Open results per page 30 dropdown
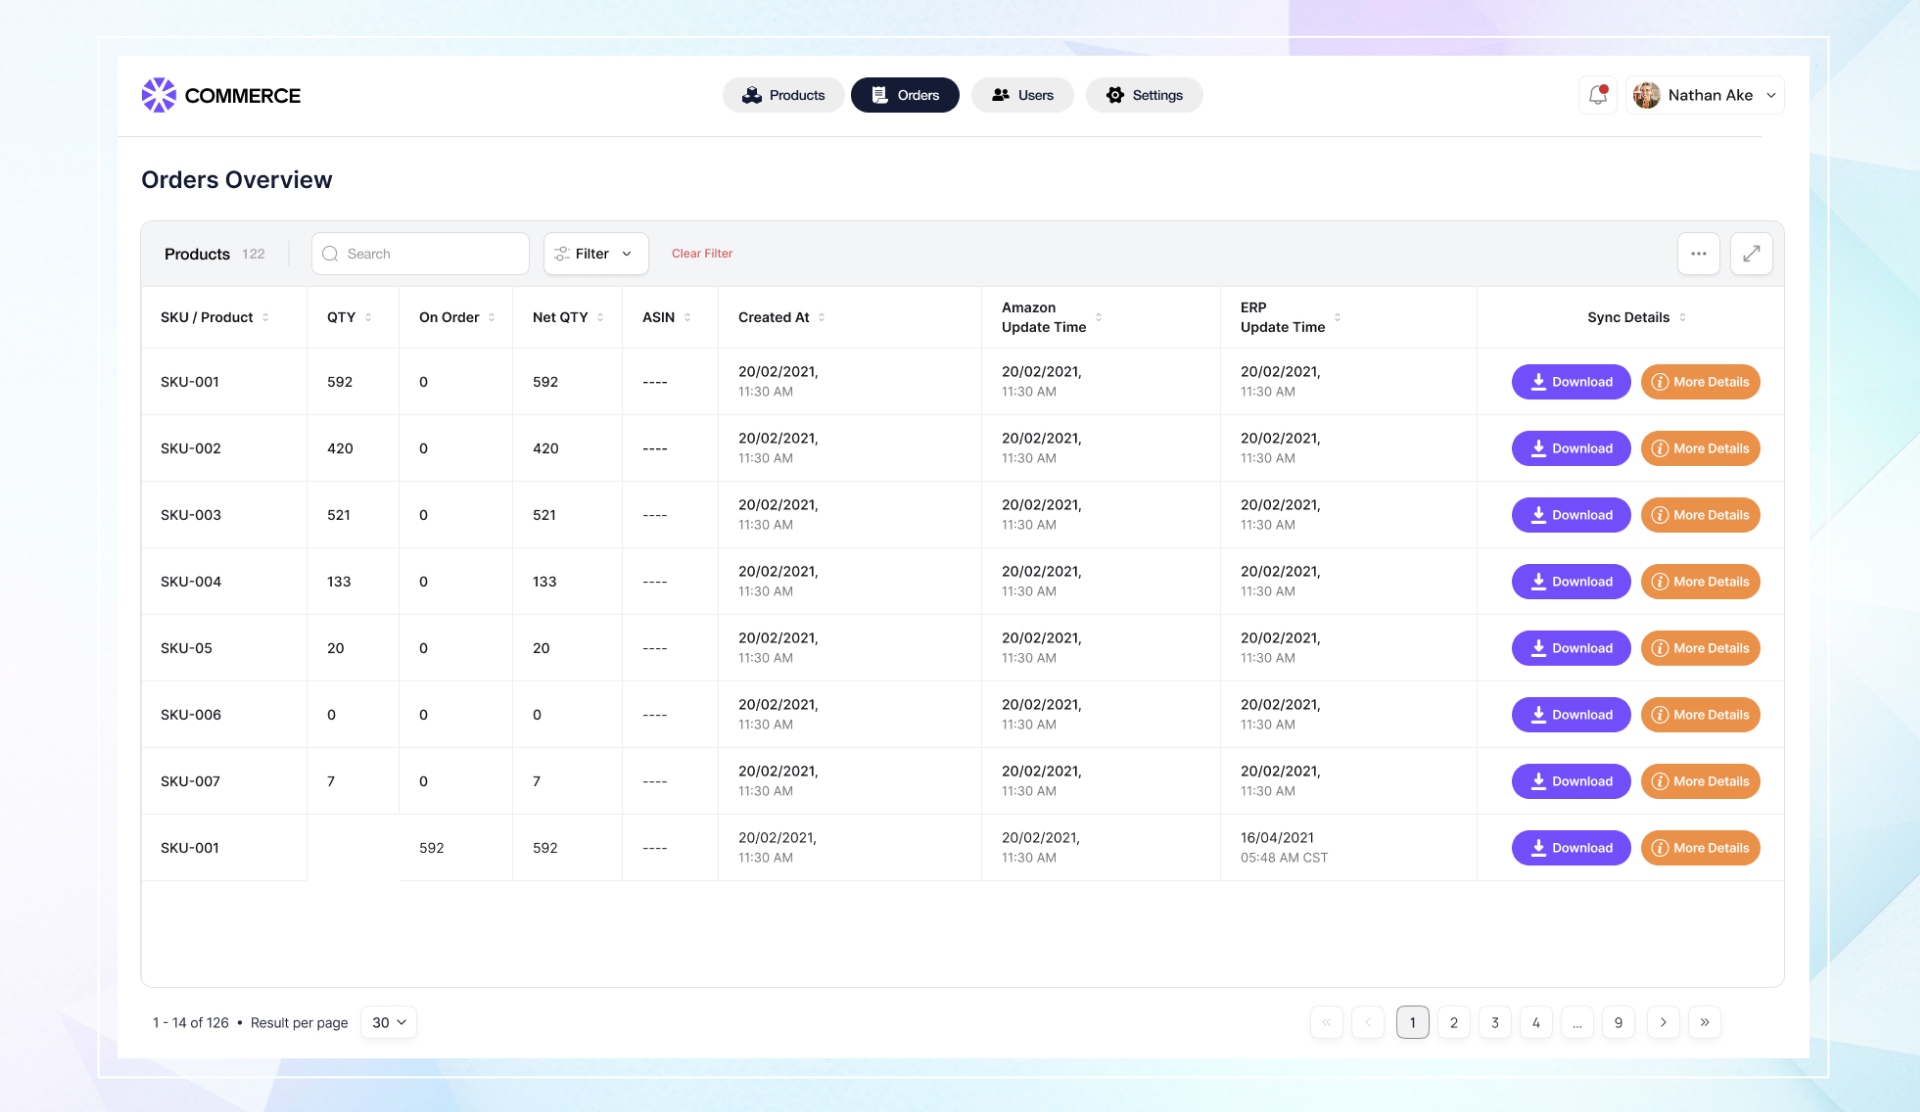This screenshot has height=1112, width=1920. click(388, 1022)
